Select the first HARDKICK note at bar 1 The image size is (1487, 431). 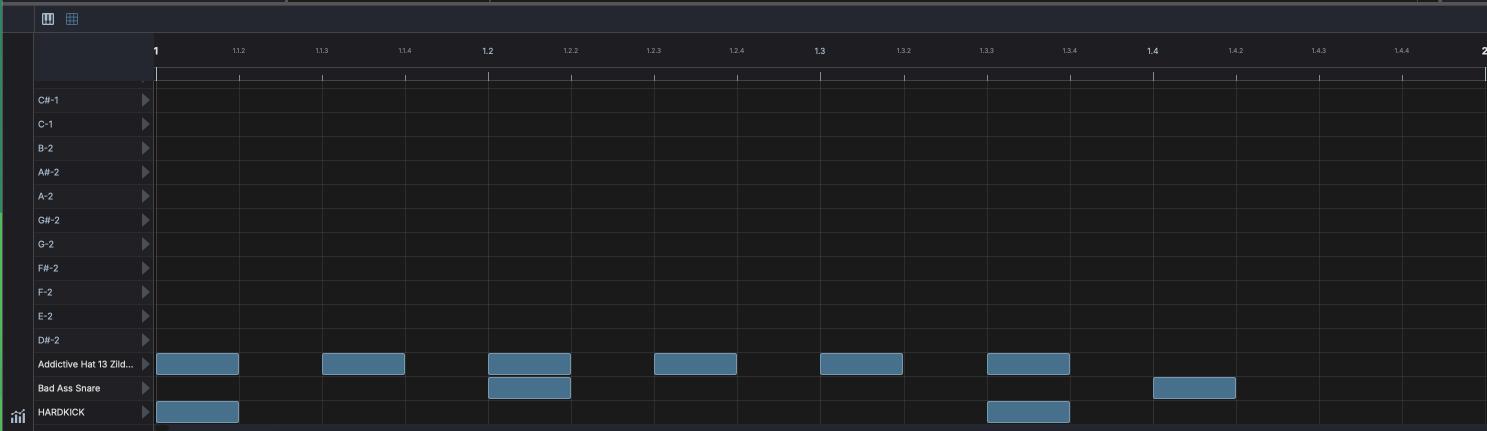click(x=197, y=412)
